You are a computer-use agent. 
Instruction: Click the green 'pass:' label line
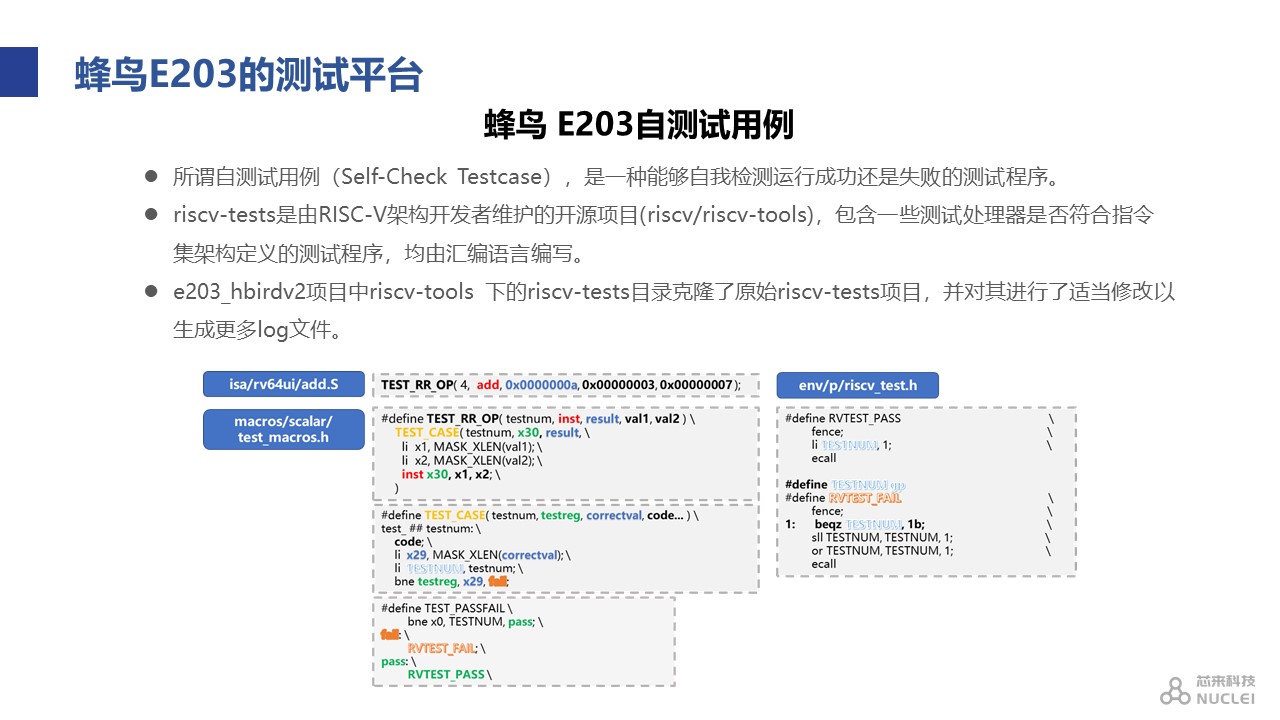tap(397, 661)
